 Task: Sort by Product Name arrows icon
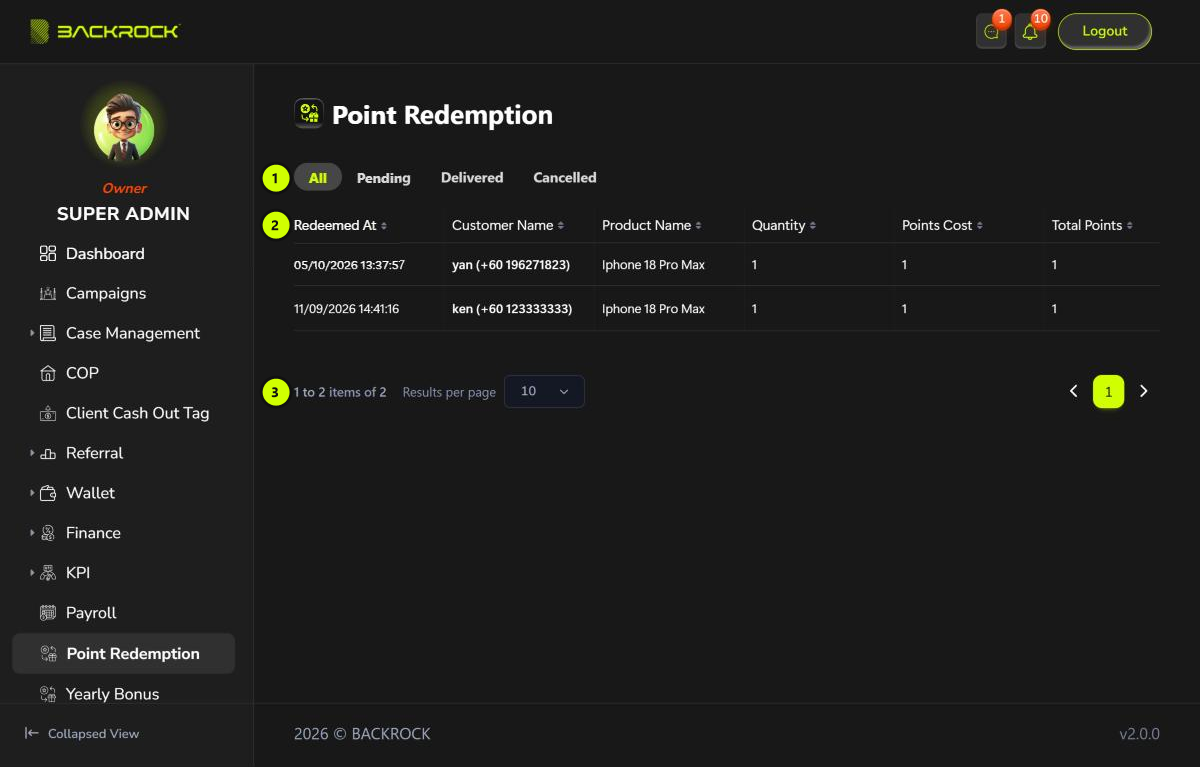point(699,226)
